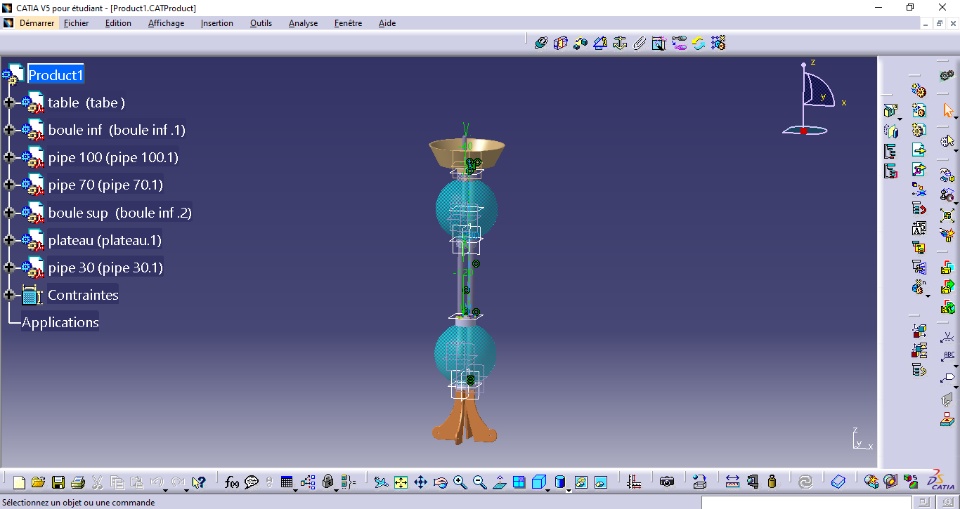Expand the table (tabe) tree node

[9, 102]
